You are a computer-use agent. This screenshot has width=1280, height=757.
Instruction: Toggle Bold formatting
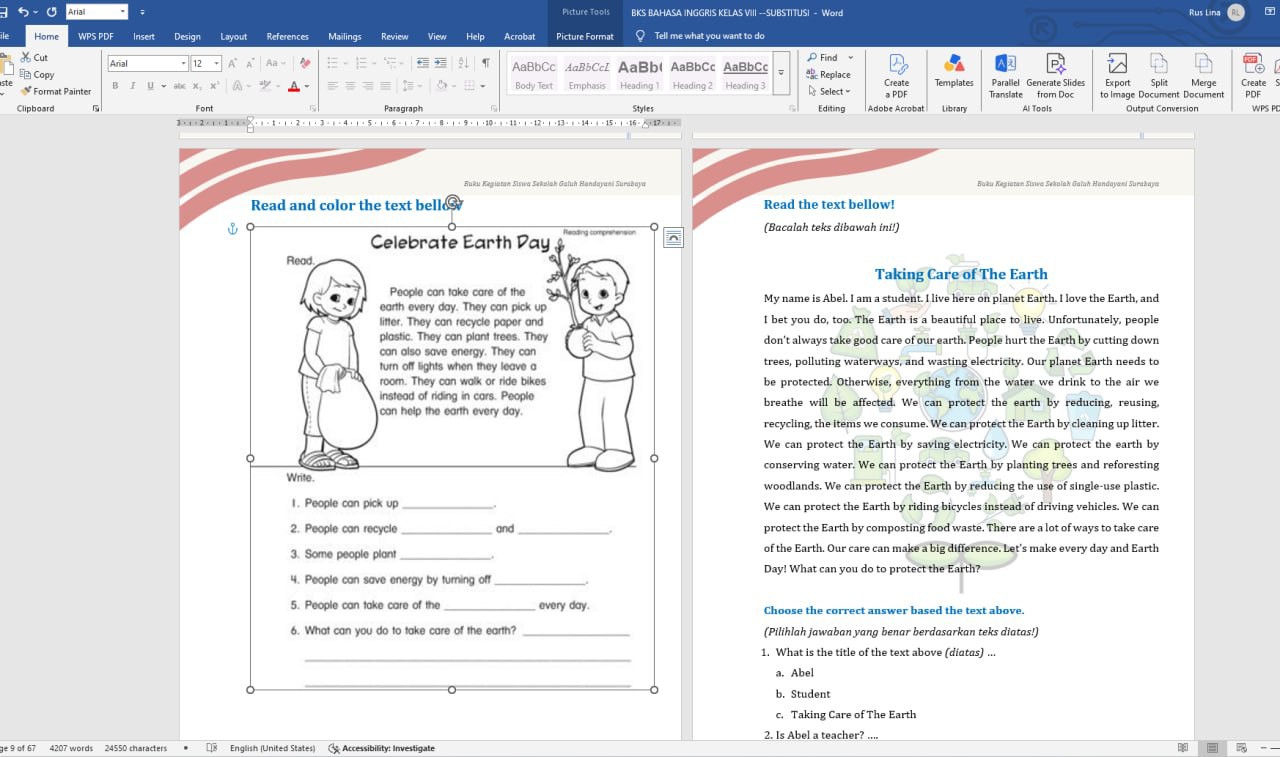click(115, 86)
